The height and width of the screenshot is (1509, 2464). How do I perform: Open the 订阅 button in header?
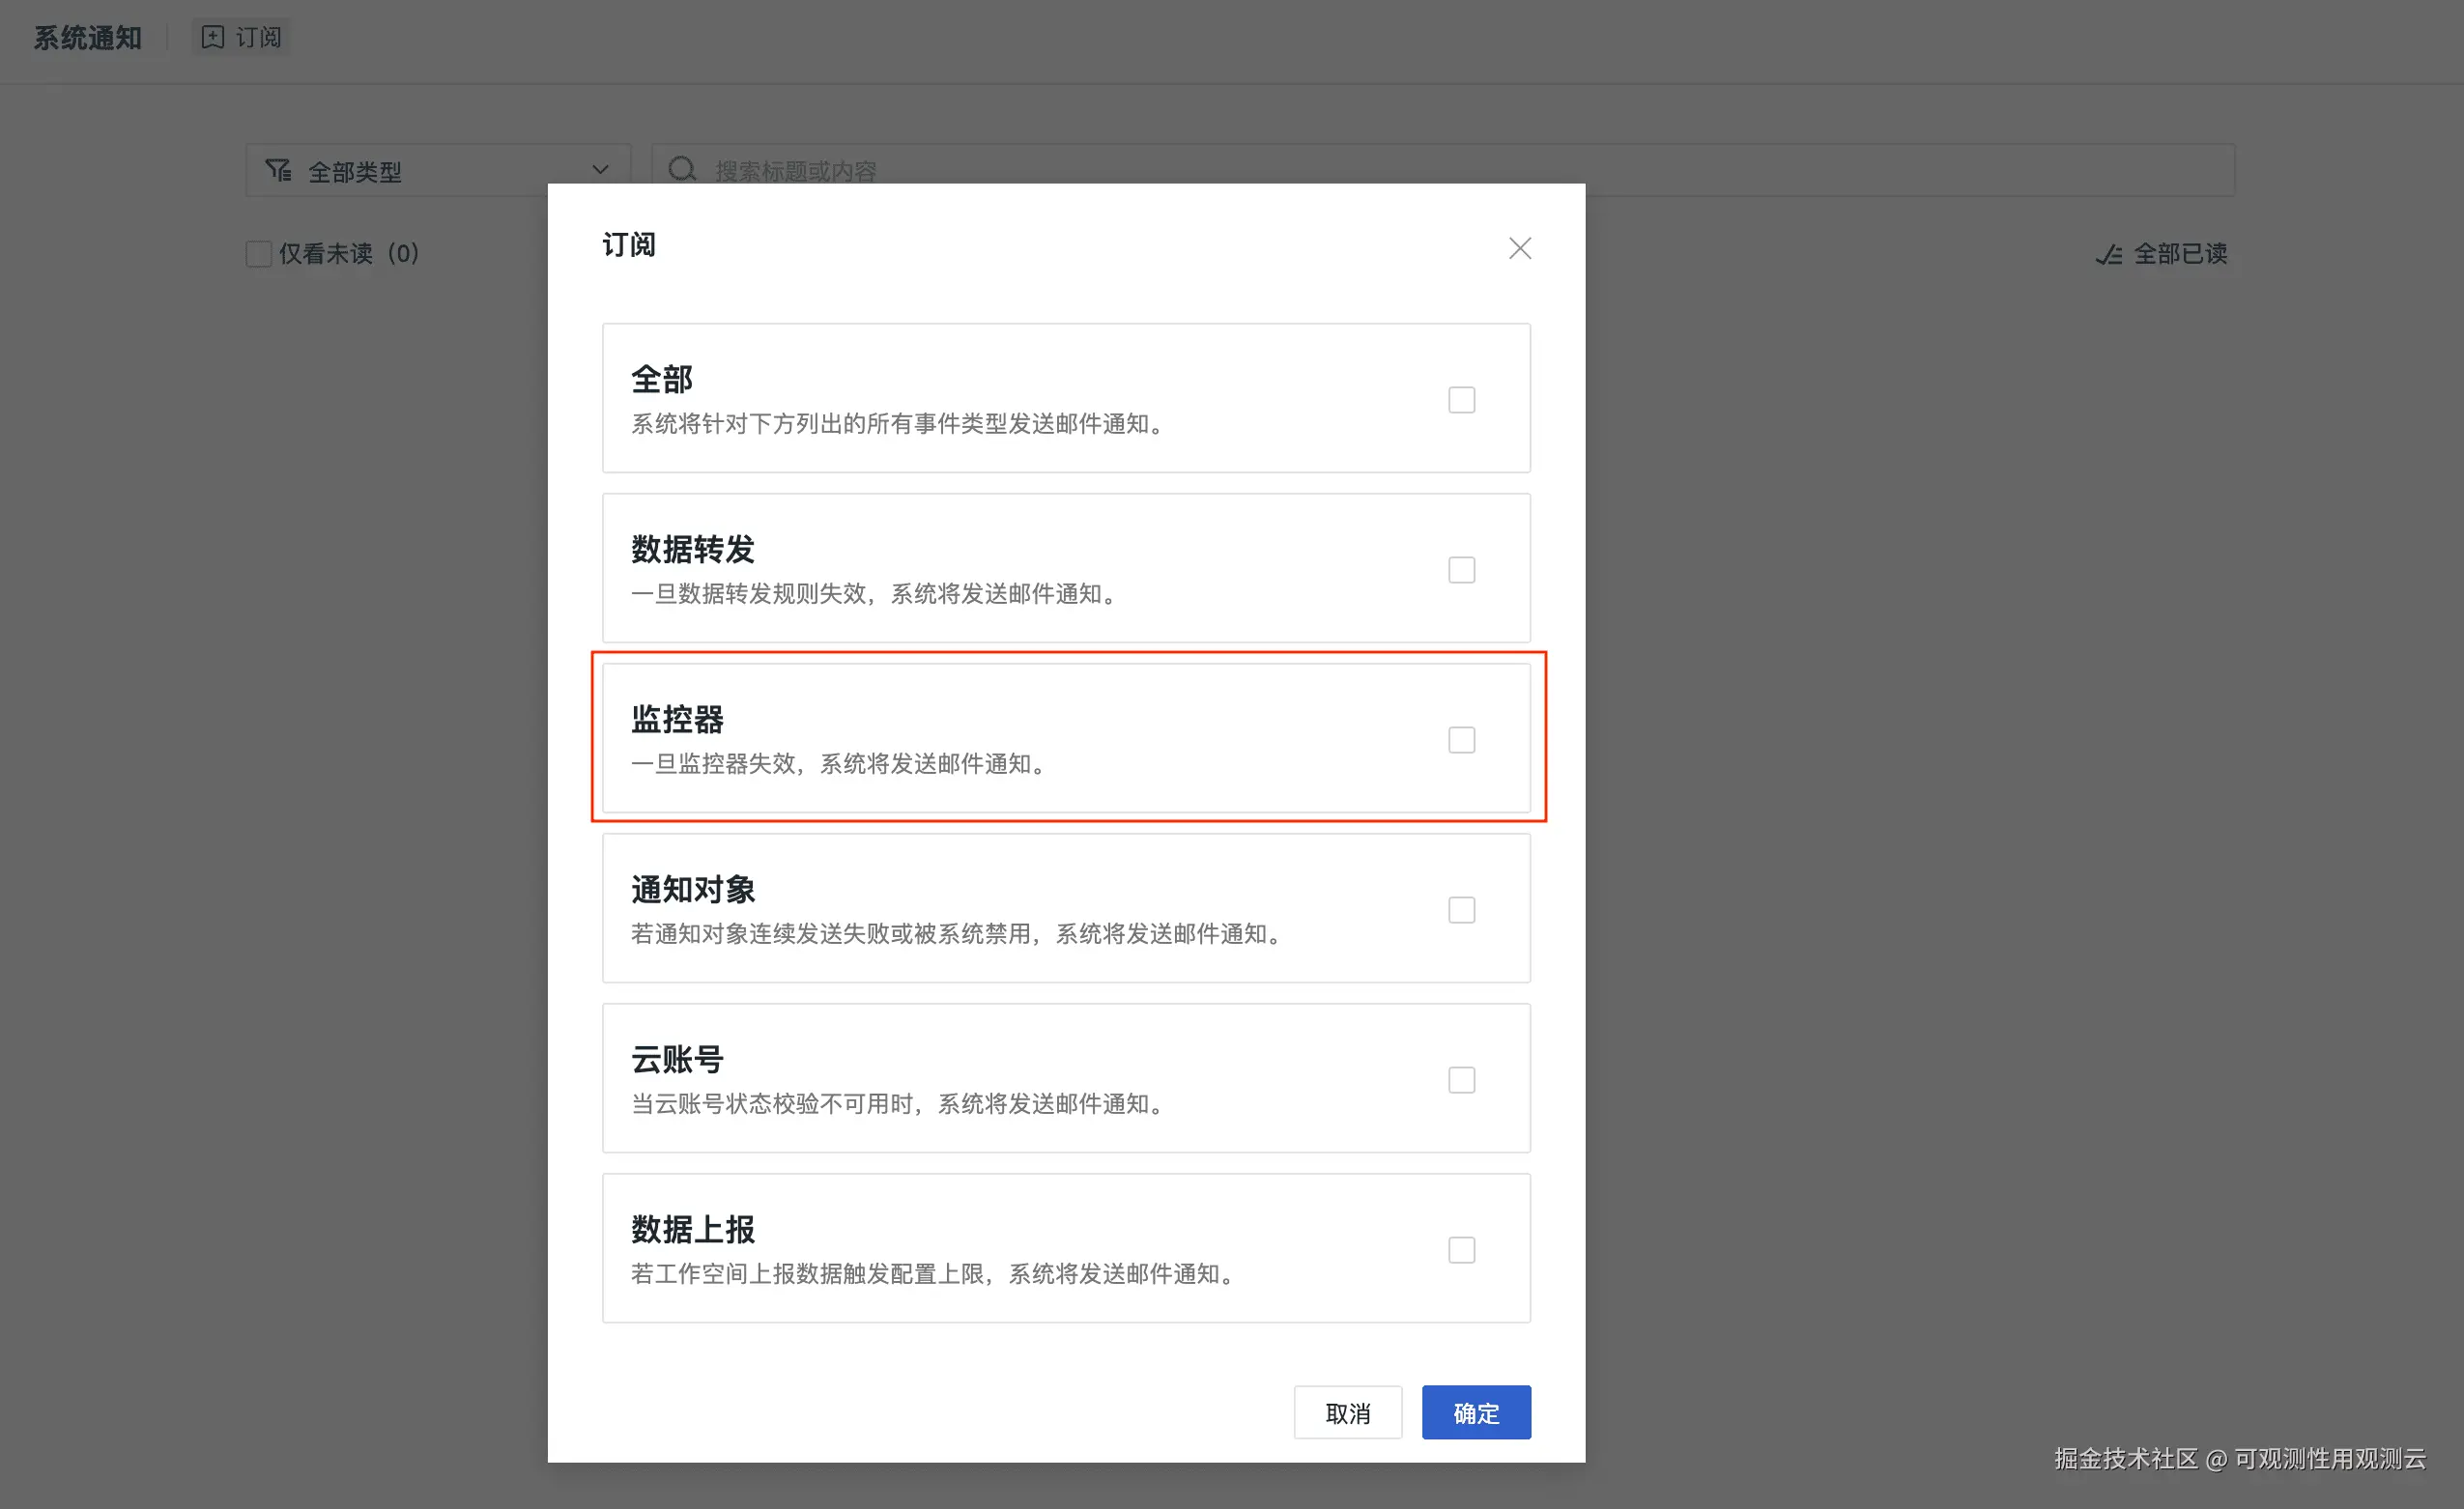pos(241,37)
